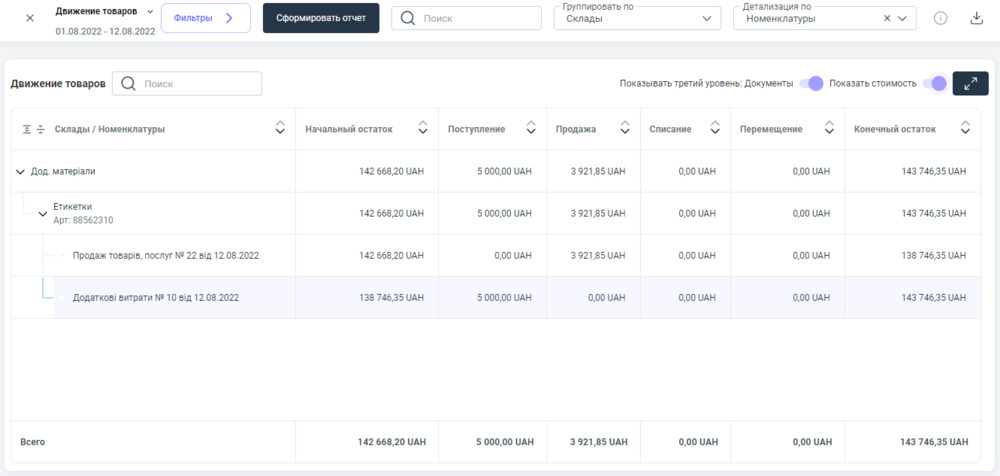Screen dimensions: 1000x476
Task: Sort by Конечный остаток column
Action: [x=965, y=129]
